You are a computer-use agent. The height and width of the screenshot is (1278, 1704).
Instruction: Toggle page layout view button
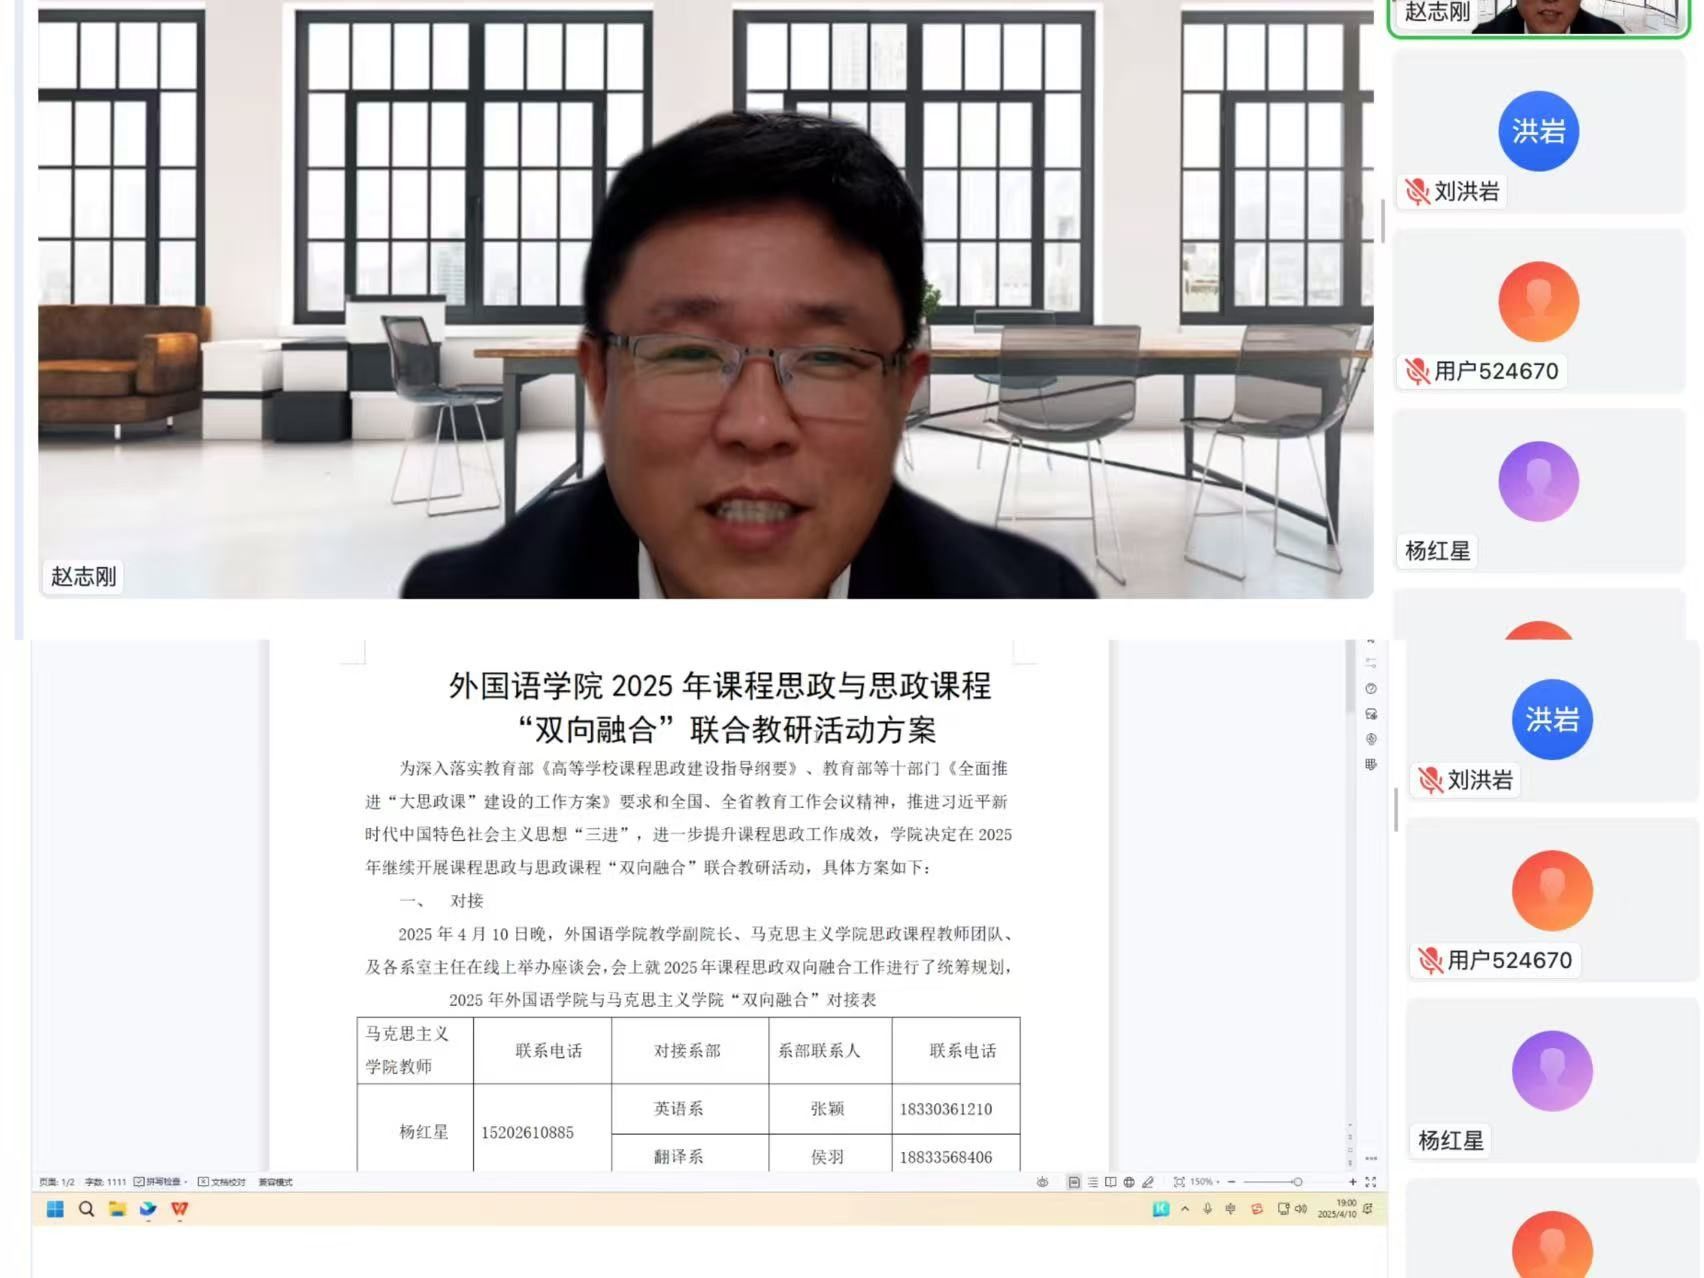tap(1073, 1182)
